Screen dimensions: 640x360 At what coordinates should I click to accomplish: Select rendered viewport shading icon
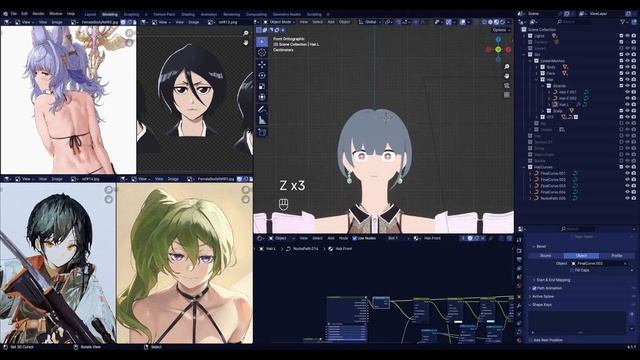pyautogui.click(x=502, y=22)
